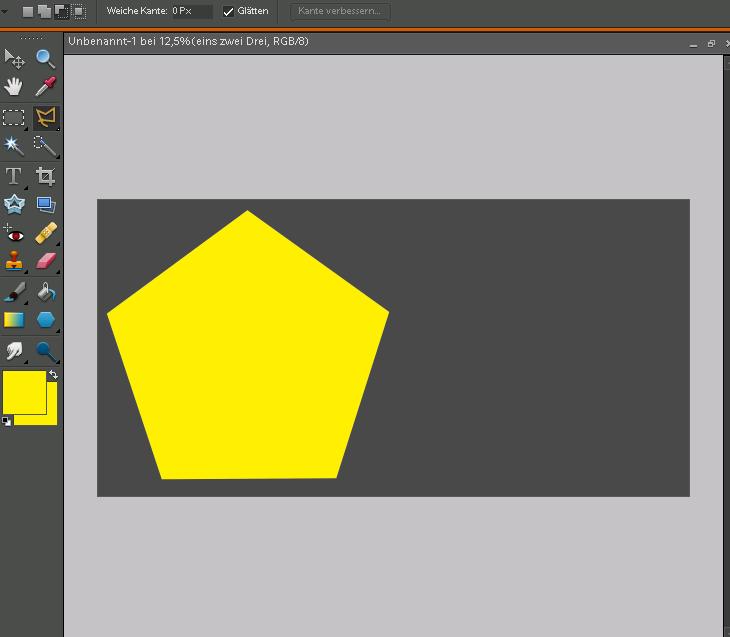Select the Spot Healing bandage tool
Image resolution: width=730 pixels, height=637 pixels.
(46, 233)
